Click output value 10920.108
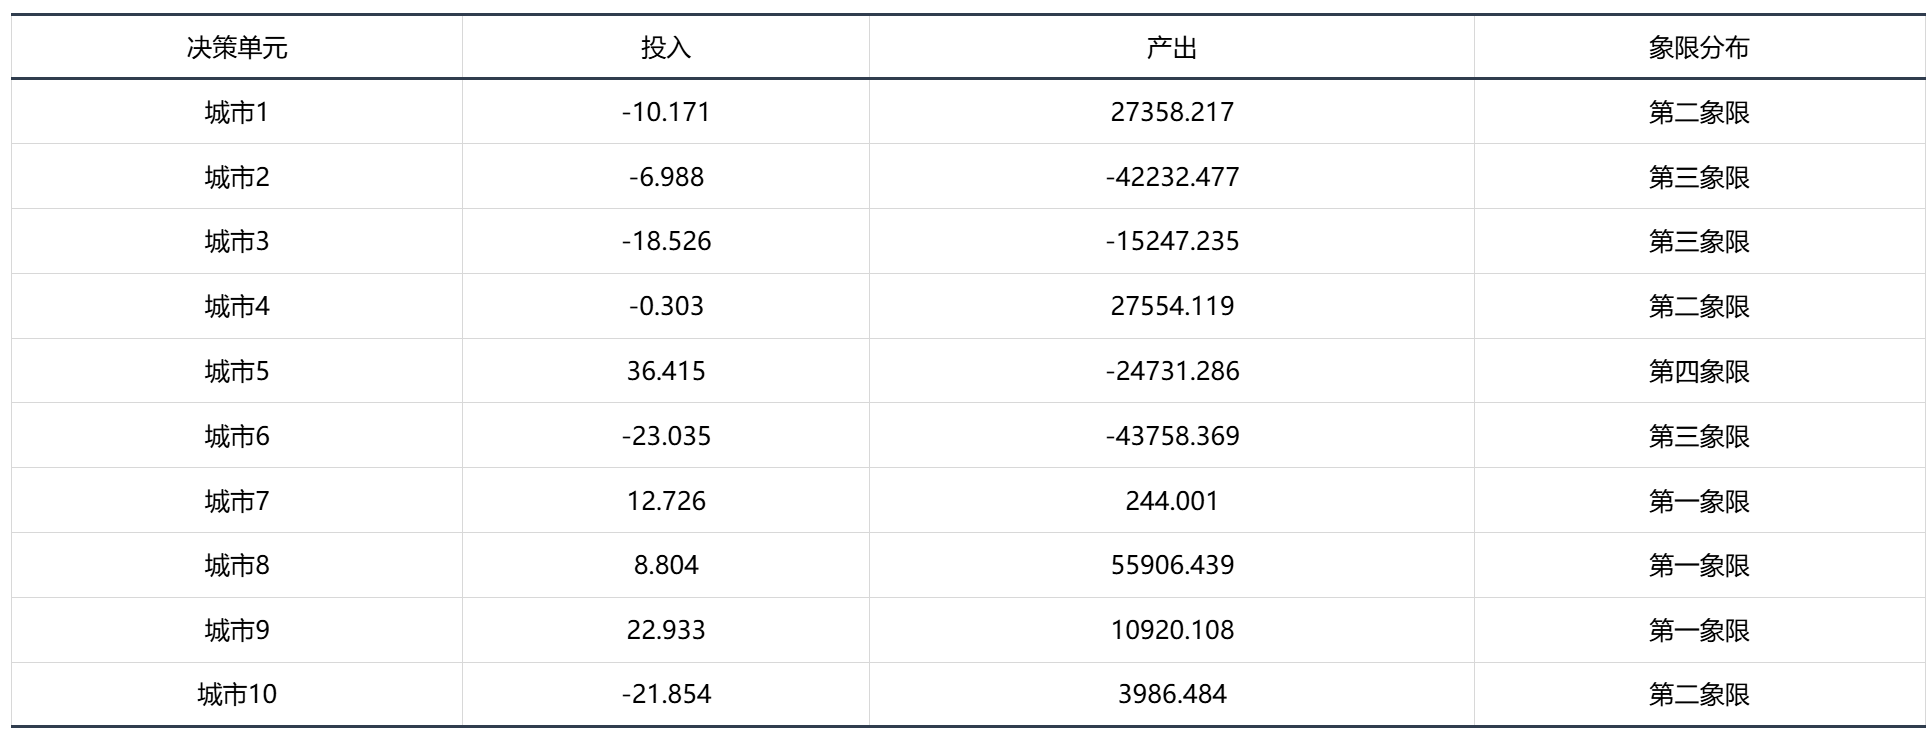This screenshot has width=1928, height=730. [x=1172, y=630]
